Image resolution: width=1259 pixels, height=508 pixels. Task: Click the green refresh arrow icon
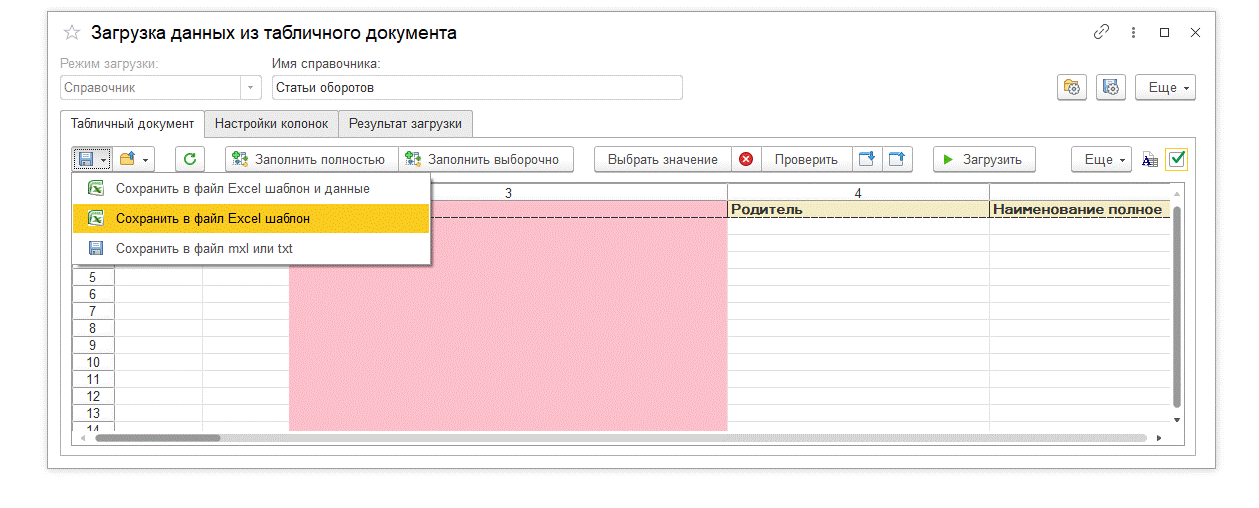tap(190, 159)
